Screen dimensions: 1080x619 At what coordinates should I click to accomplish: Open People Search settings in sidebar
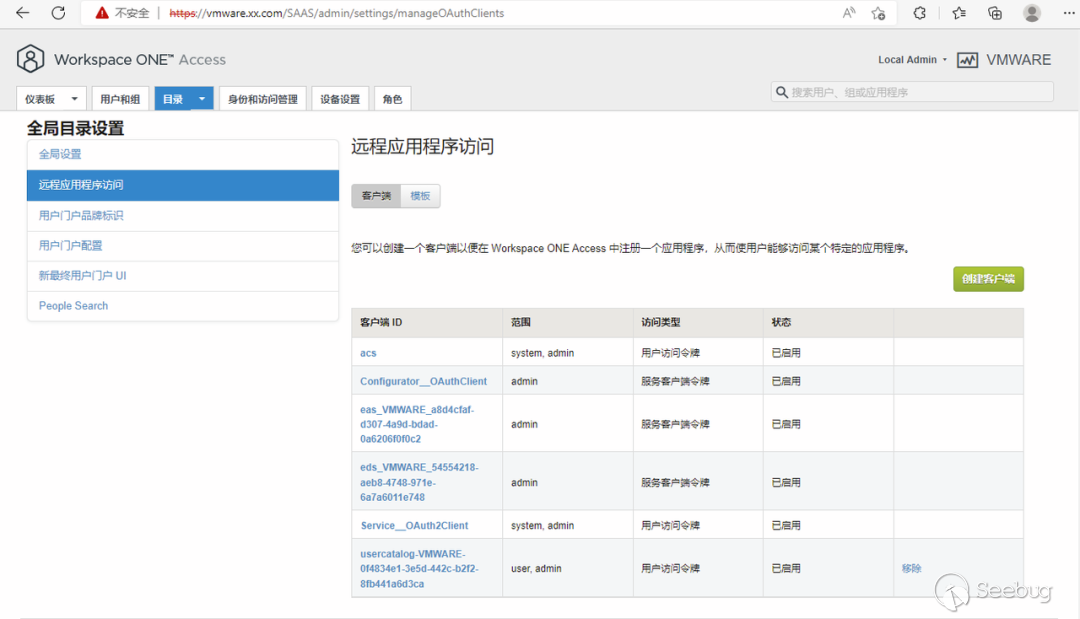point(73,306)
